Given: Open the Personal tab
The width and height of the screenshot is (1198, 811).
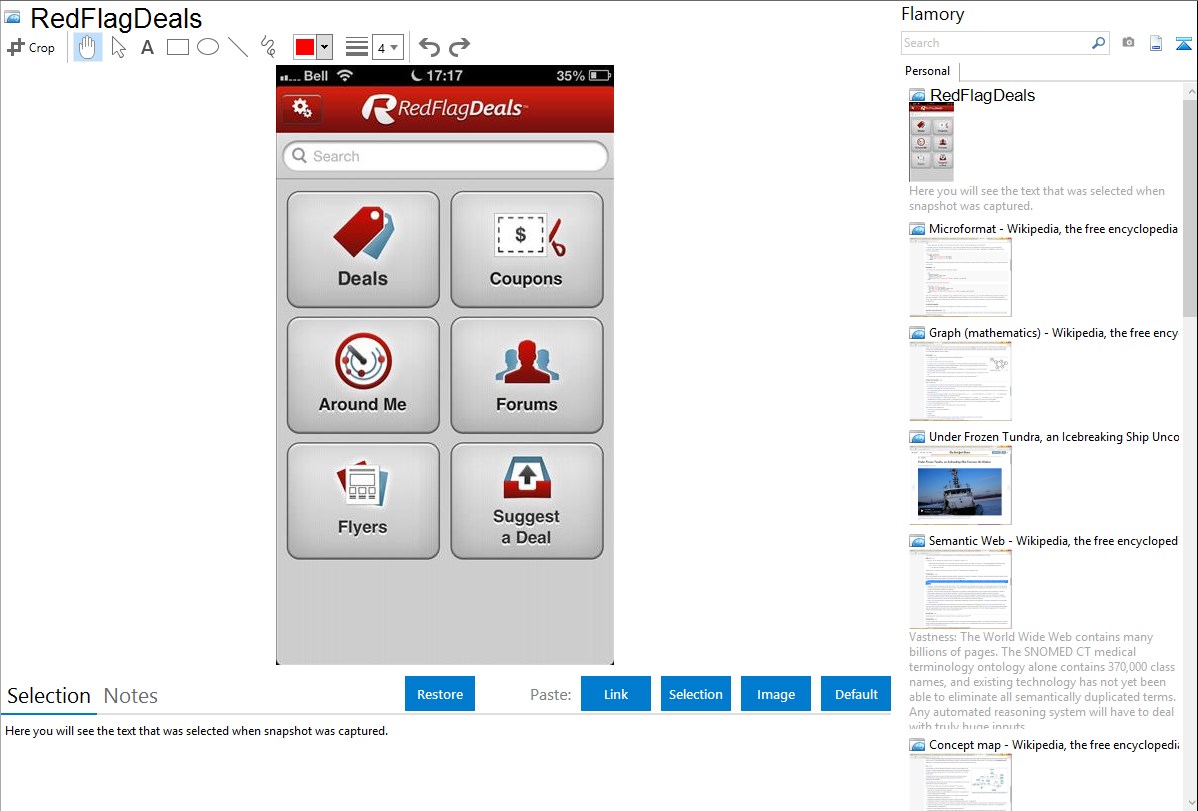Looking at the screenshot, I should (x=927, y=71).
